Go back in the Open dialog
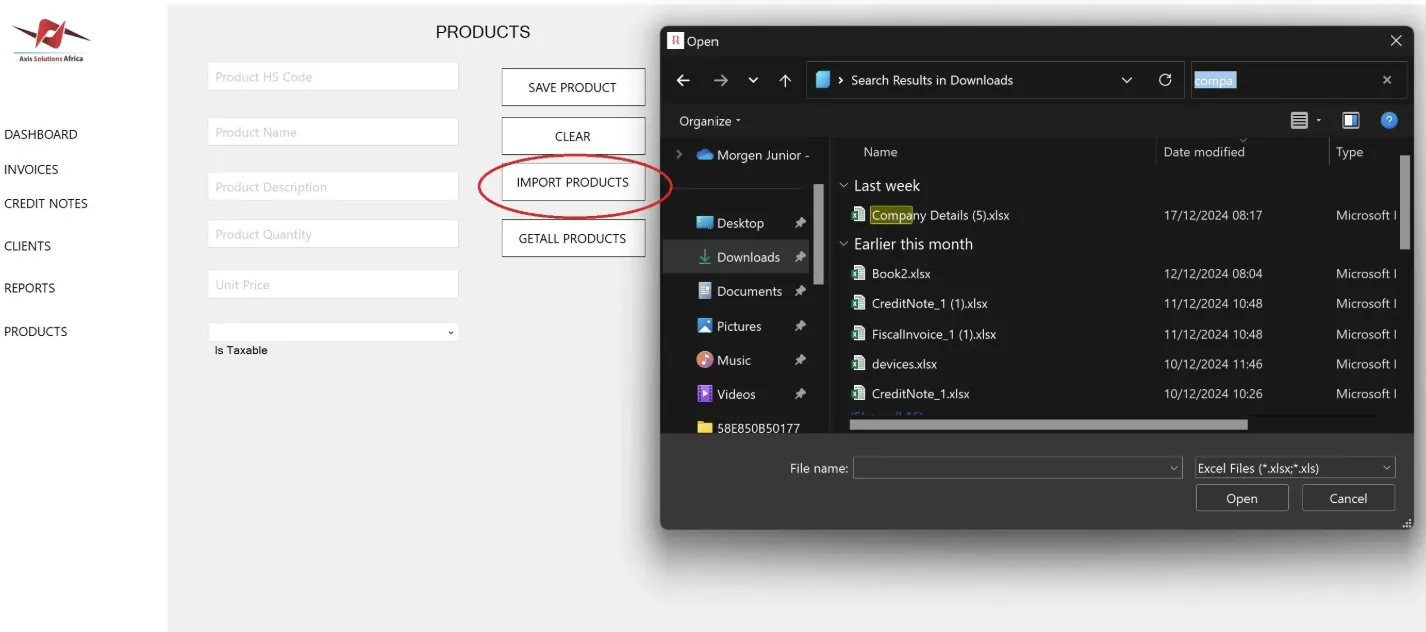The image size is (1426, 632). coord(683,81)
